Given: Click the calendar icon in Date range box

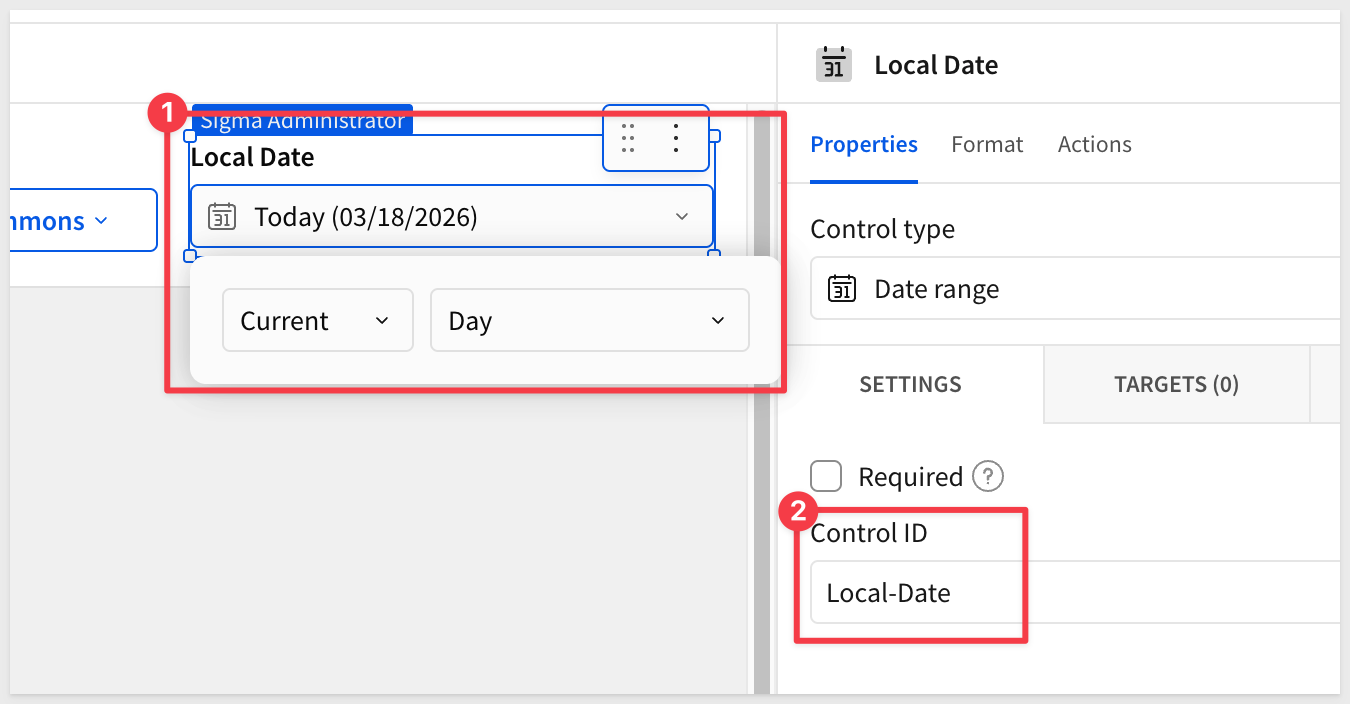Looking at the screenshot, I should click(842, 290).
